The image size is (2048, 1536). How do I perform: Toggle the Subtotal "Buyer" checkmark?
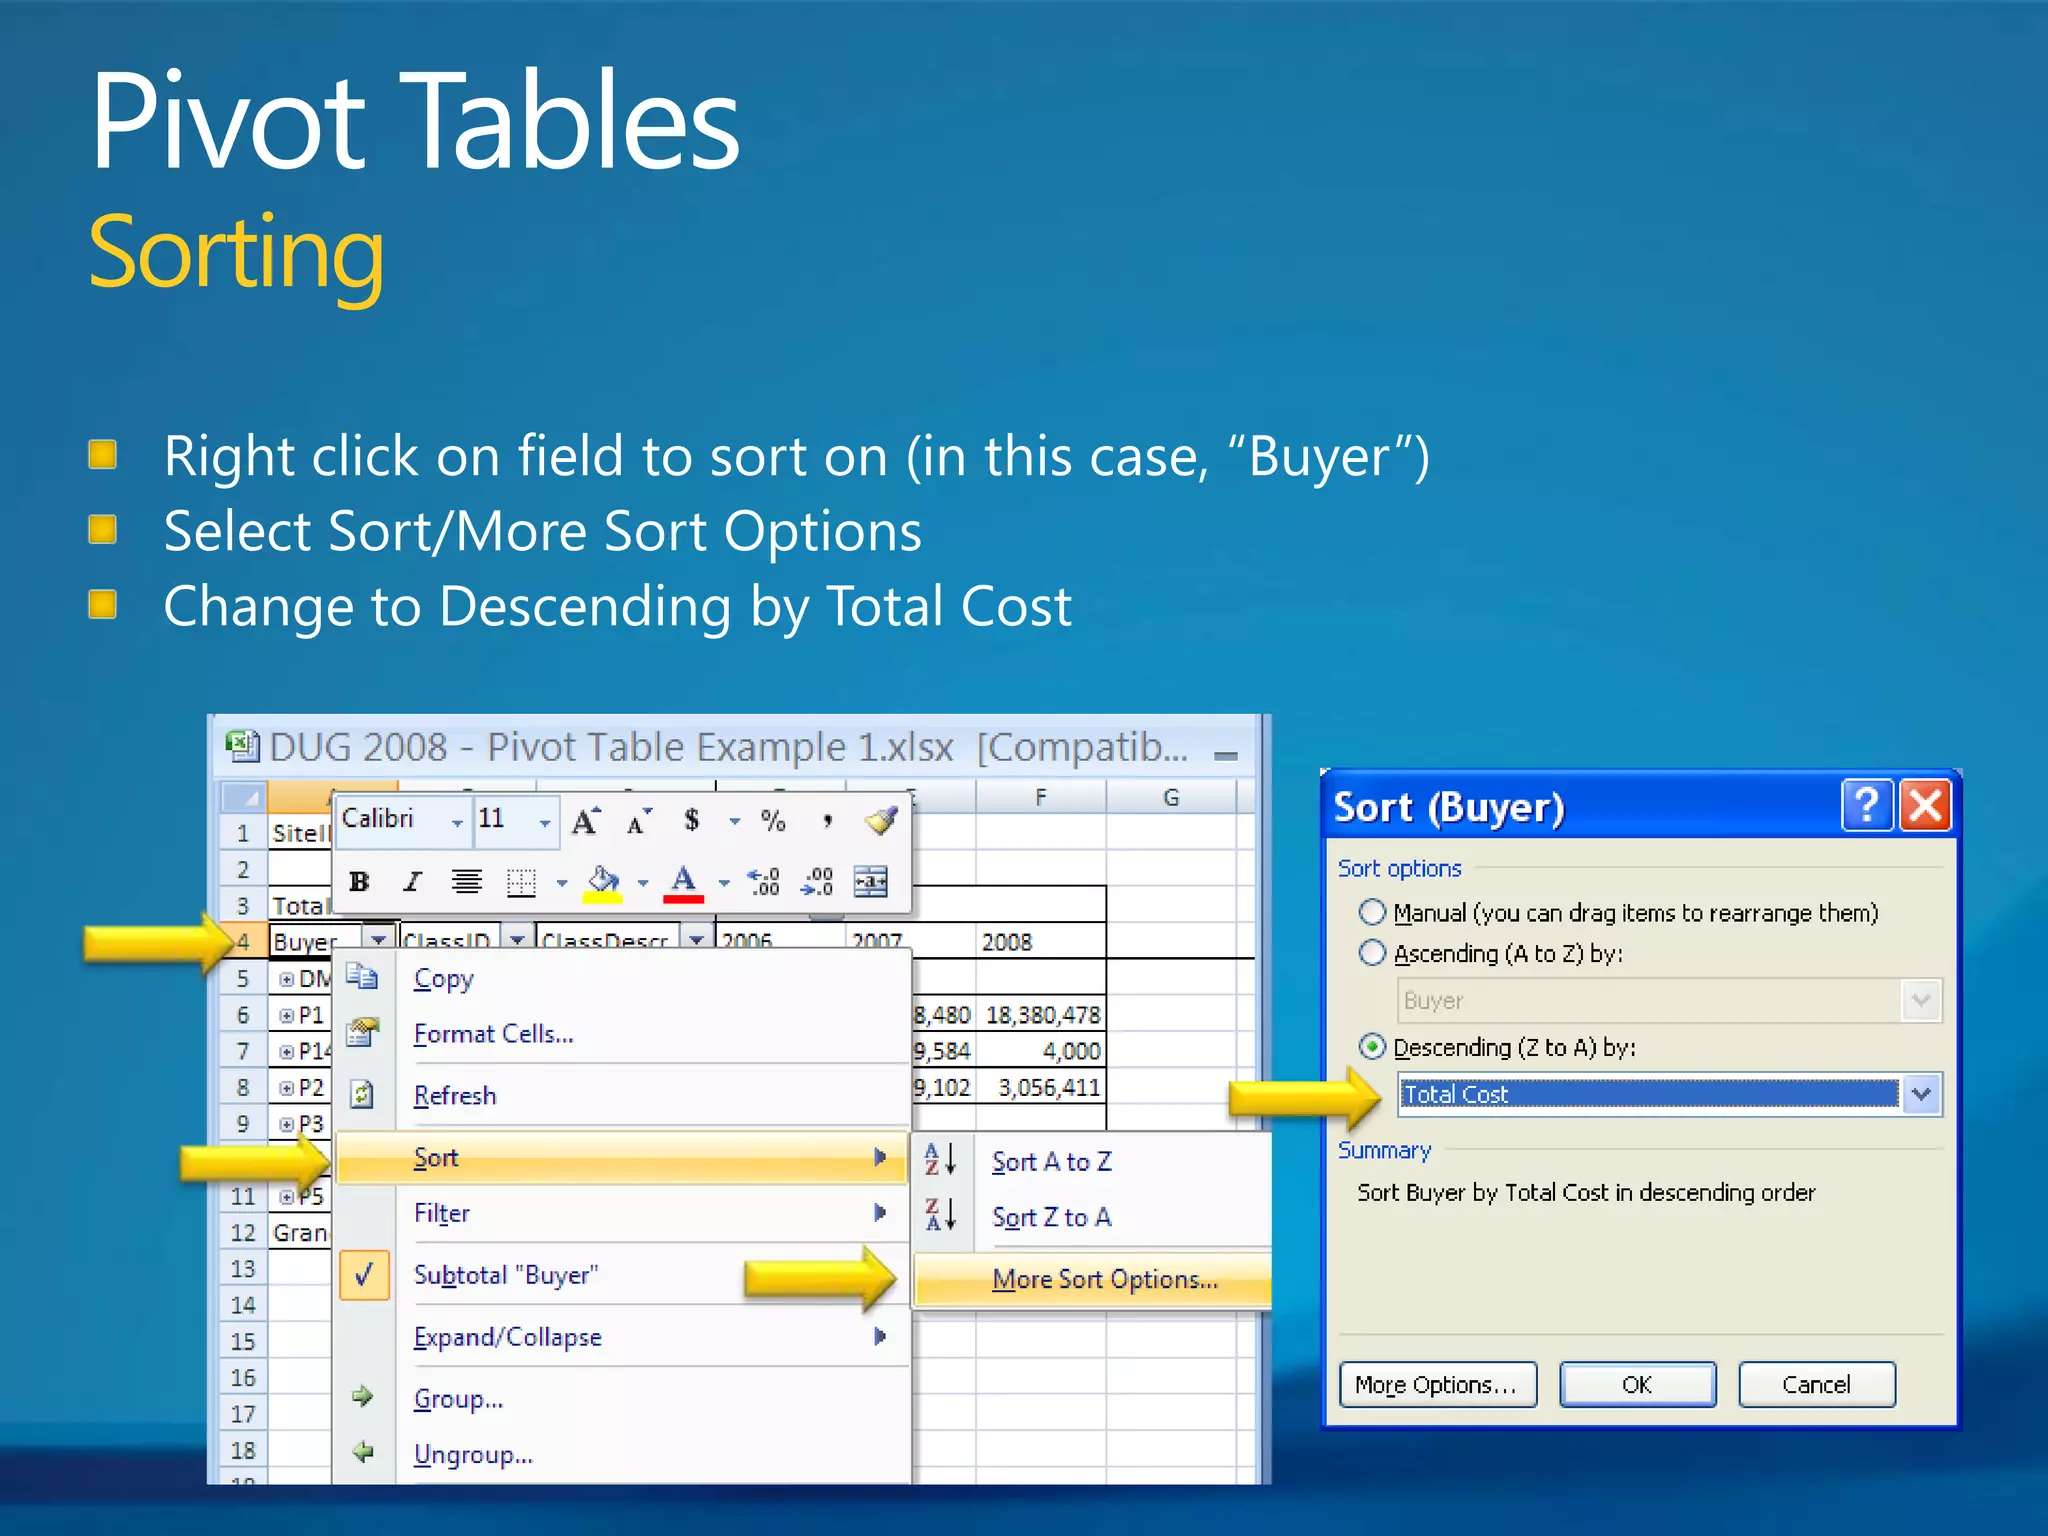tap(364, 1274)
